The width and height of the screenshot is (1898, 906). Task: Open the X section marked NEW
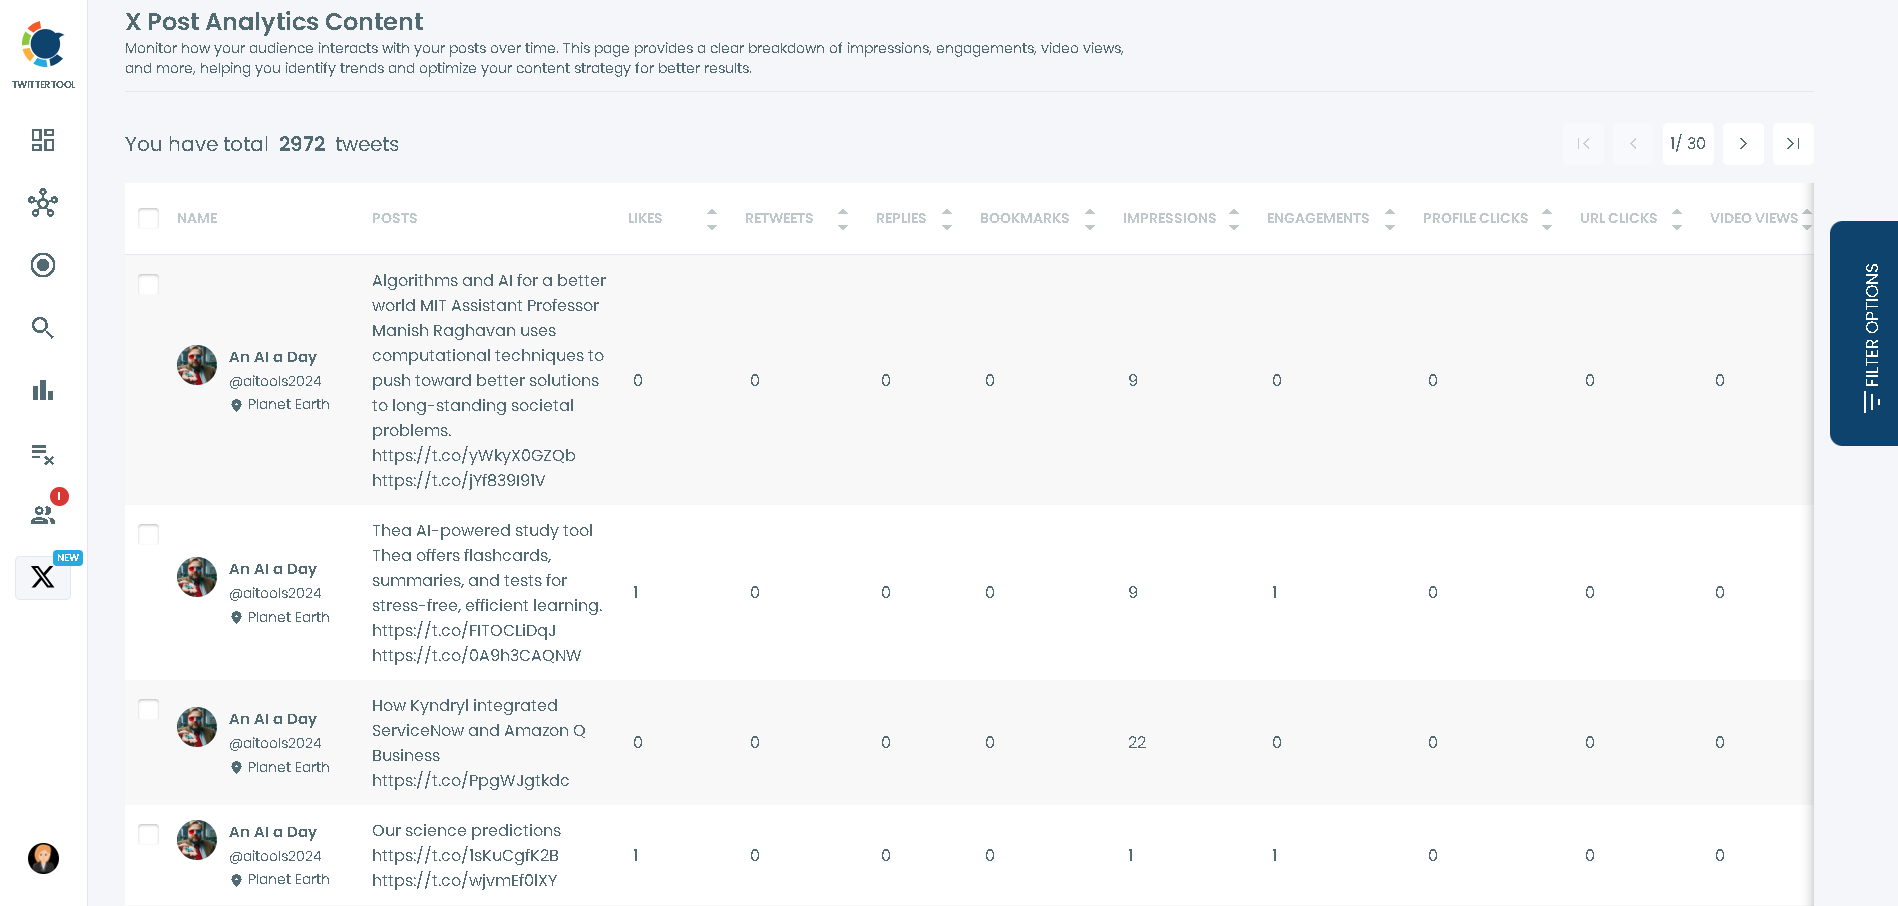point(43,577)
